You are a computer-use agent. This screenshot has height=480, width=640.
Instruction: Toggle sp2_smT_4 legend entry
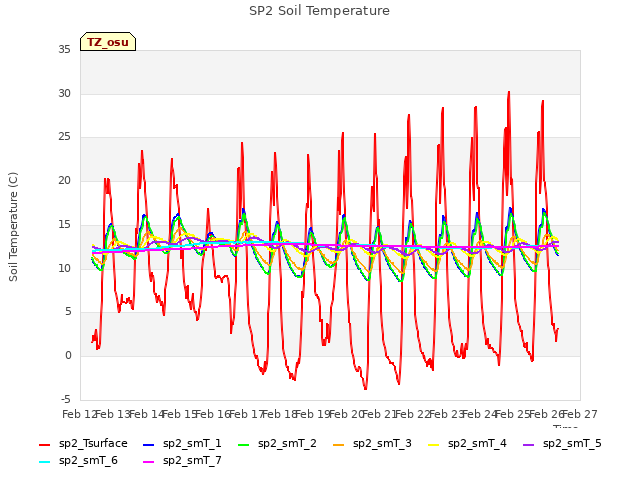pyautogui.click(x=467, y=443)
